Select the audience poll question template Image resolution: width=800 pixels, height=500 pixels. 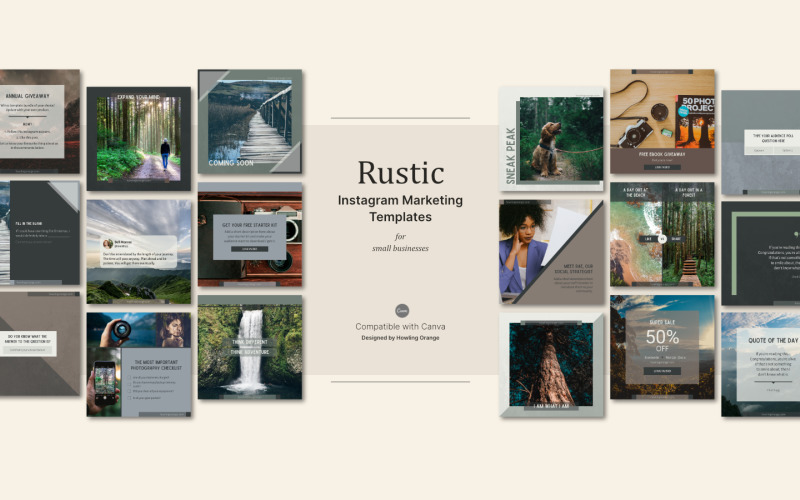point(761,142)
